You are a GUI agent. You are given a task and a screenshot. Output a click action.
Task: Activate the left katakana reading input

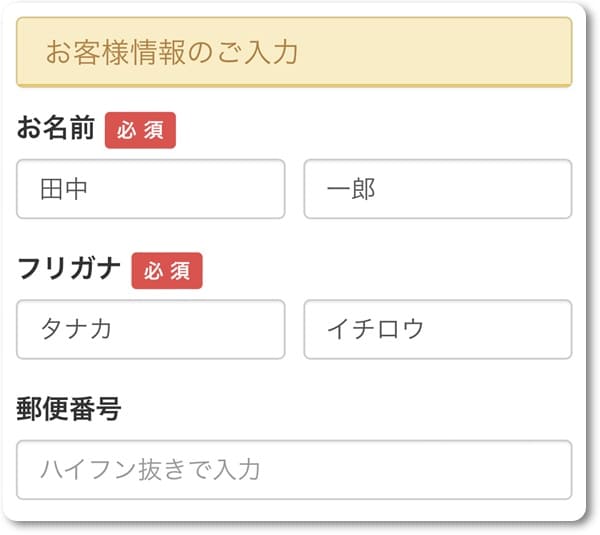point(151,329)
